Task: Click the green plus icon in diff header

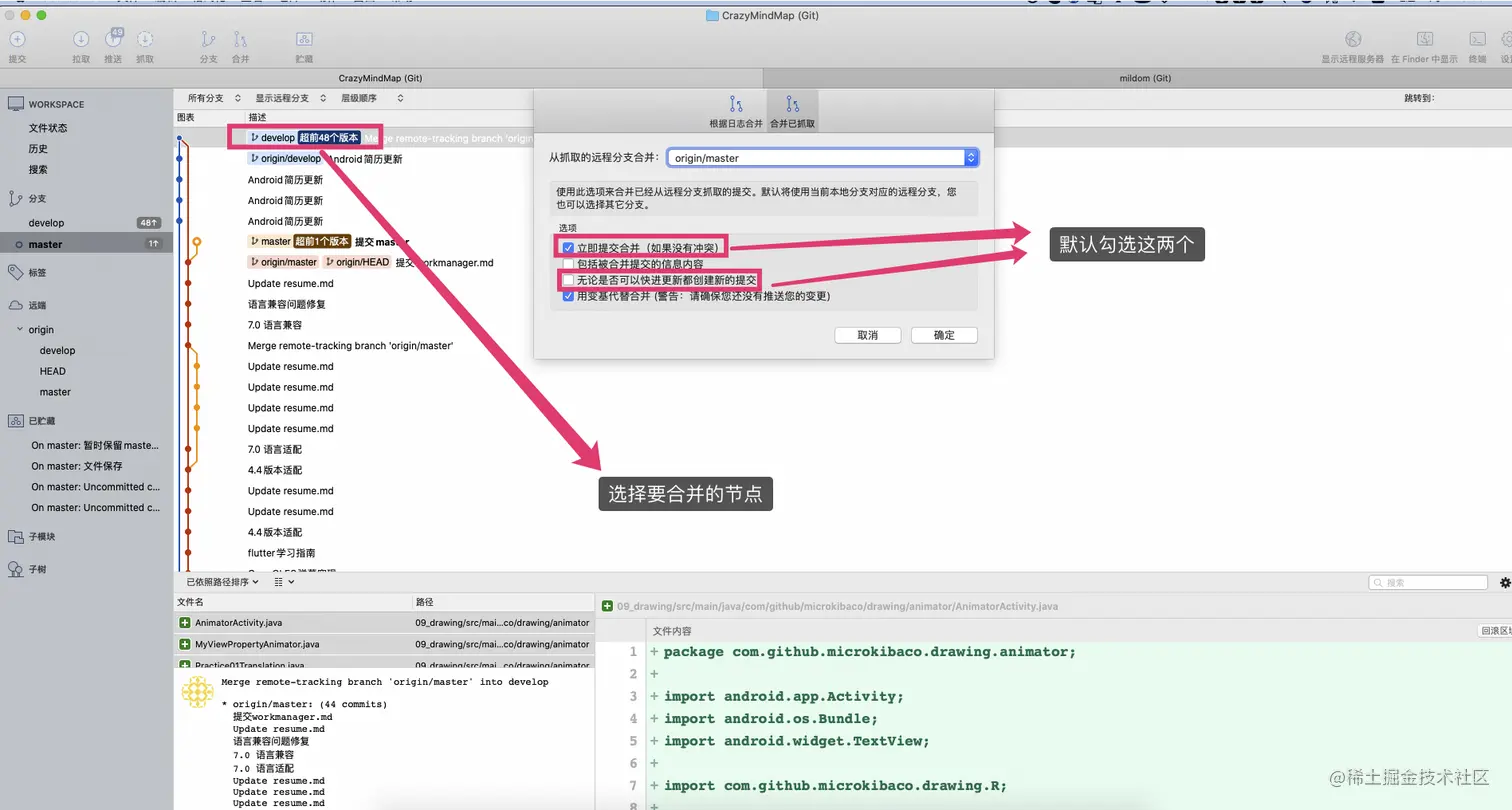Action: 607,606
